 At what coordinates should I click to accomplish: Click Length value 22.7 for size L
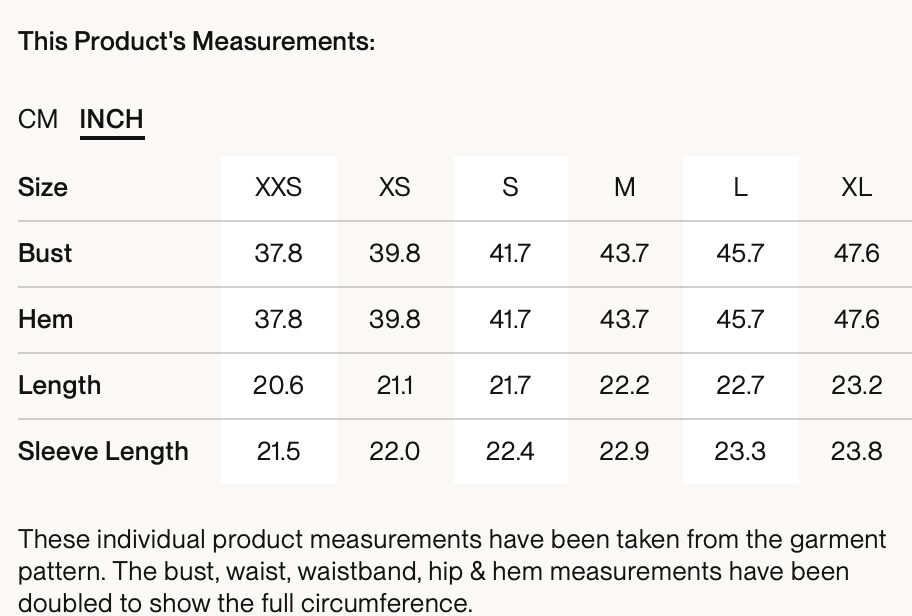pos(740,385)
